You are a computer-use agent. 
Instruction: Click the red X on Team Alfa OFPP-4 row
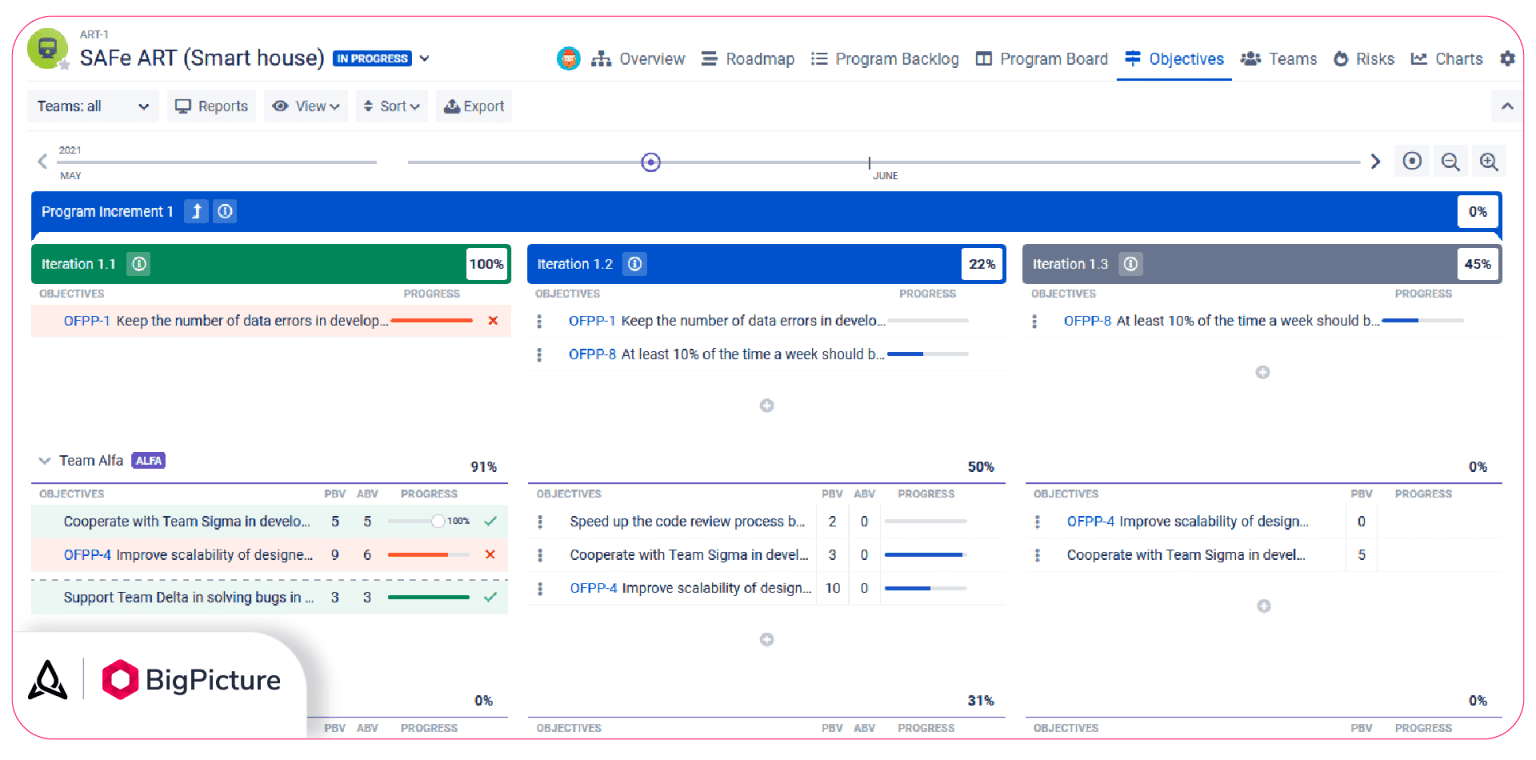(x=490, y=554)
